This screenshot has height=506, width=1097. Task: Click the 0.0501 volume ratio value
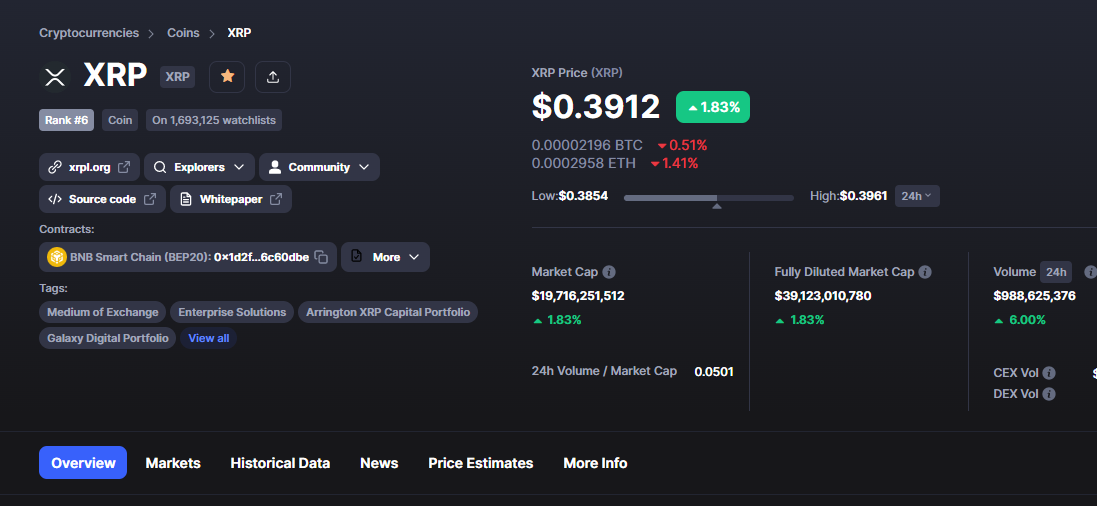pos(714,372)
